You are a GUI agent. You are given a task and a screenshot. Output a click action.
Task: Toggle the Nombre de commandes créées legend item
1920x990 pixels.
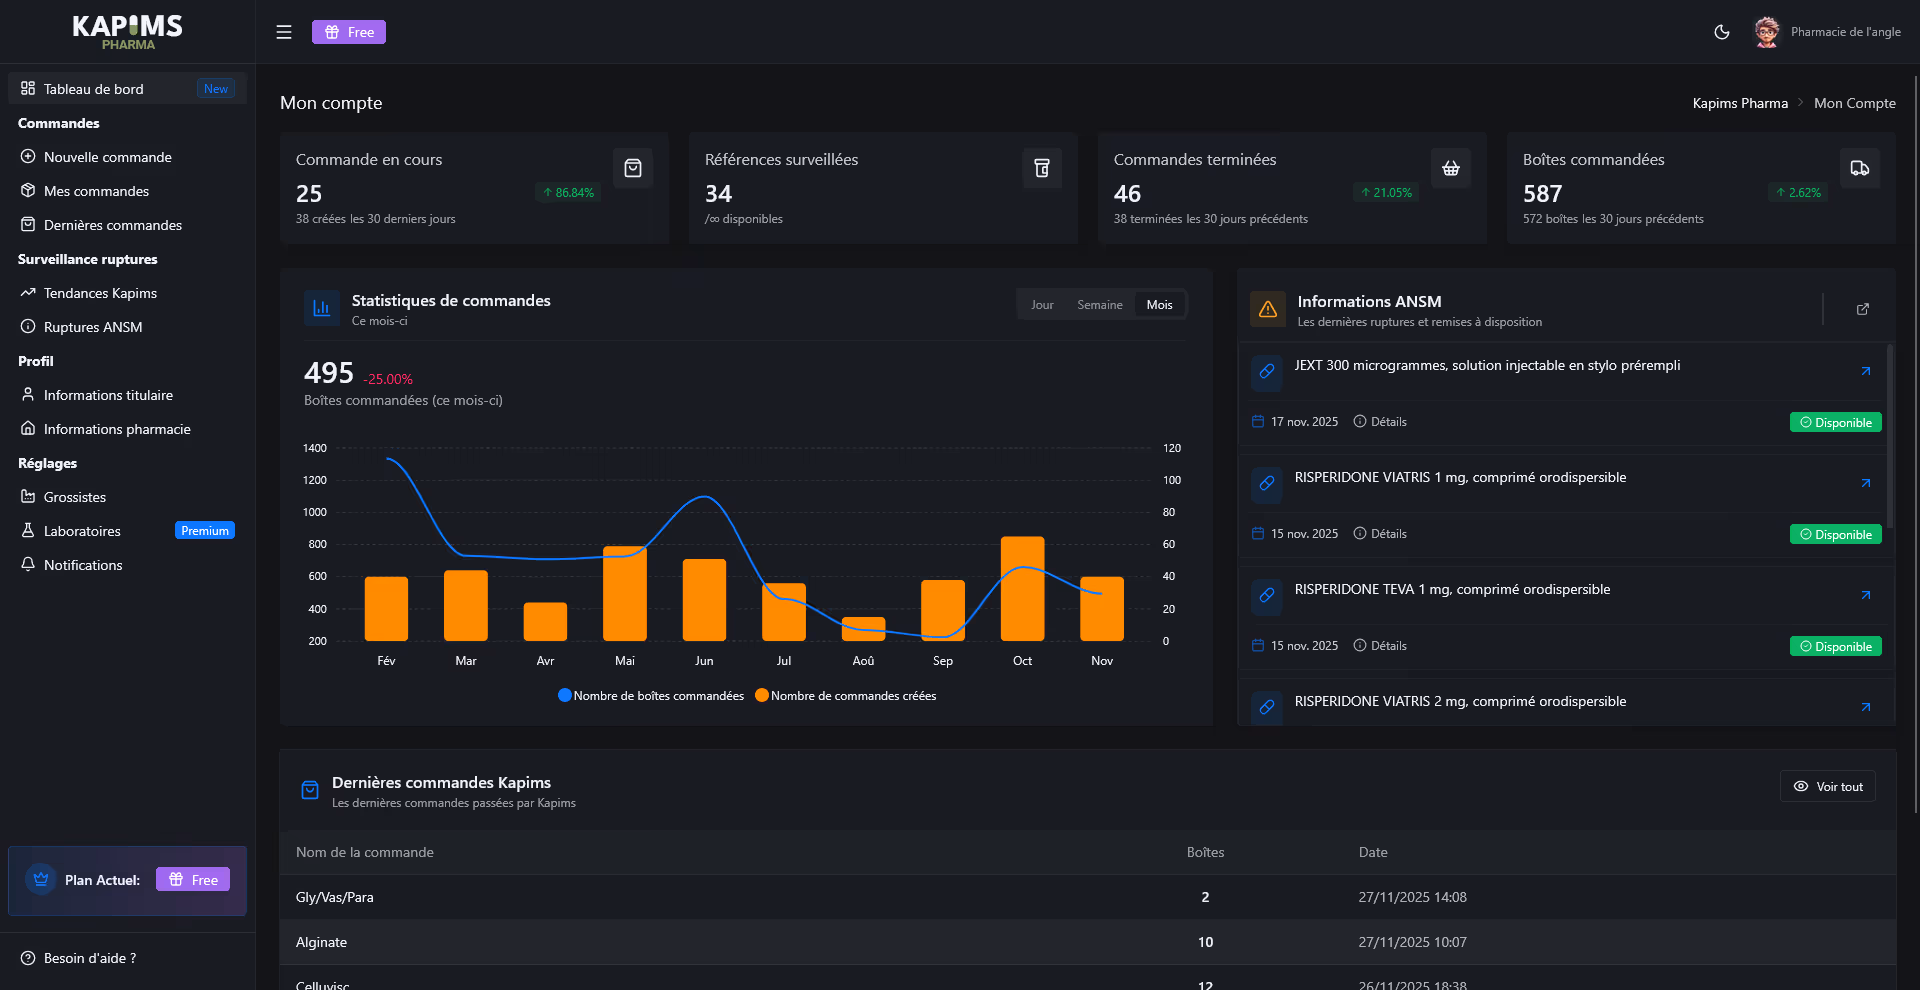[x=845, y=695]
